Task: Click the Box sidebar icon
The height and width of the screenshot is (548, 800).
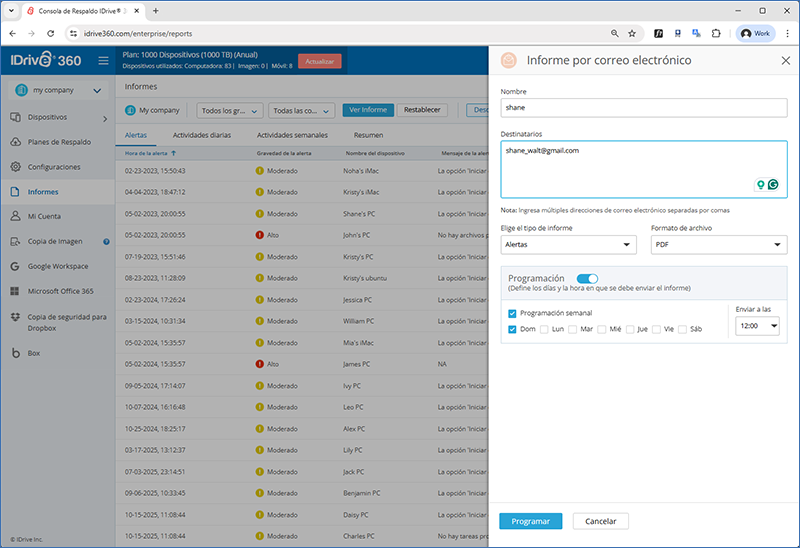Action: [x=16, y=353]
